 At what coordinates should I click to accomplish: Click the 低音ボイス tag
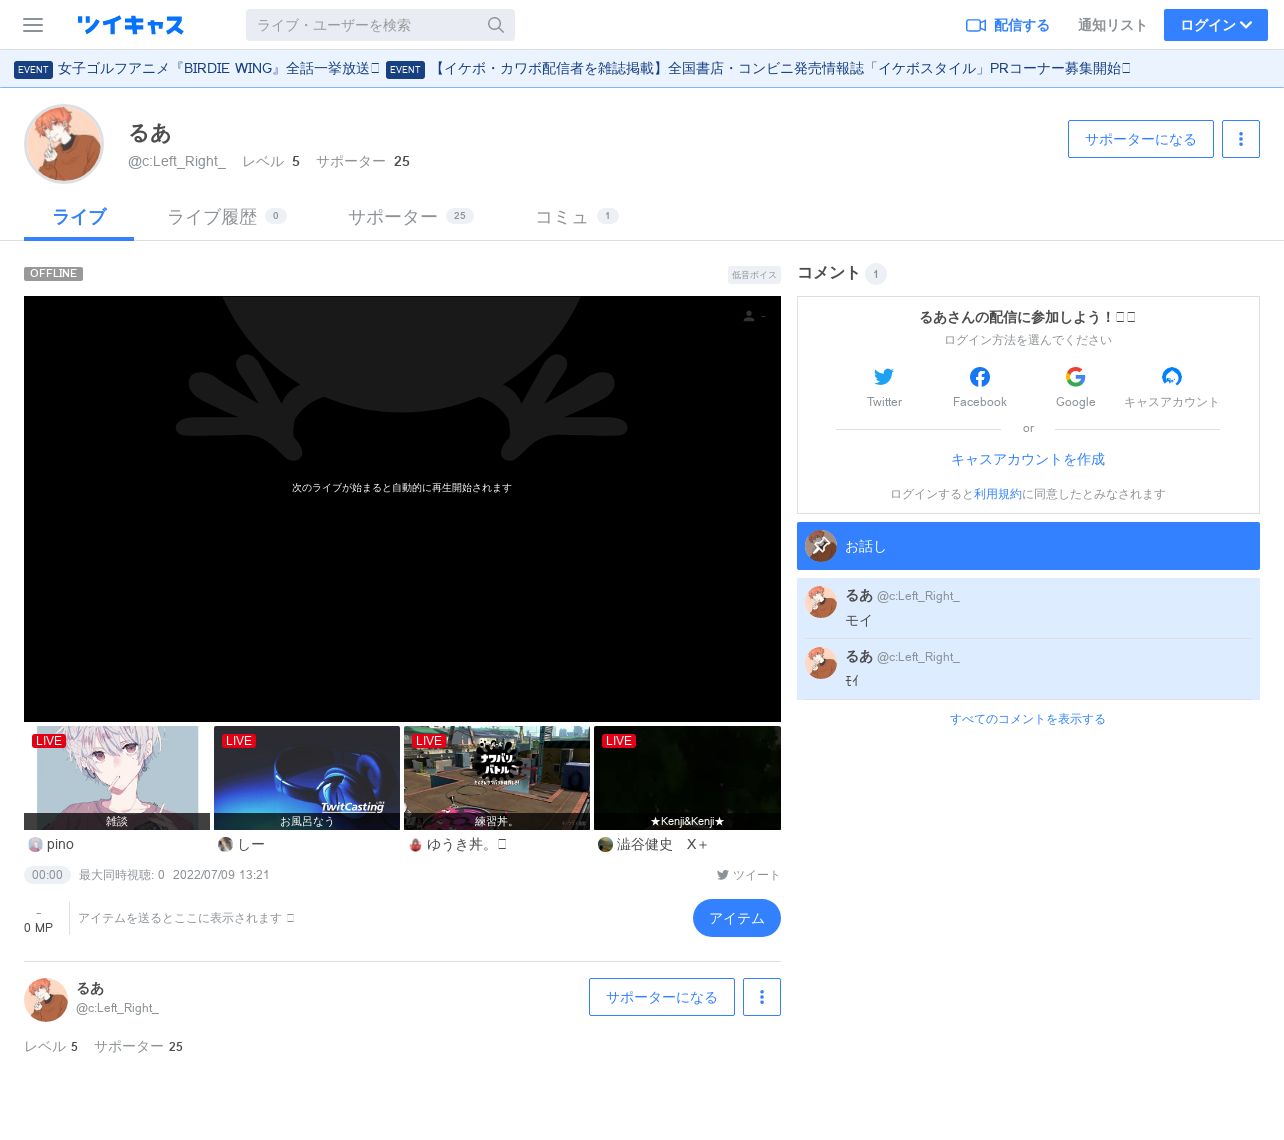tap(754, 275)
